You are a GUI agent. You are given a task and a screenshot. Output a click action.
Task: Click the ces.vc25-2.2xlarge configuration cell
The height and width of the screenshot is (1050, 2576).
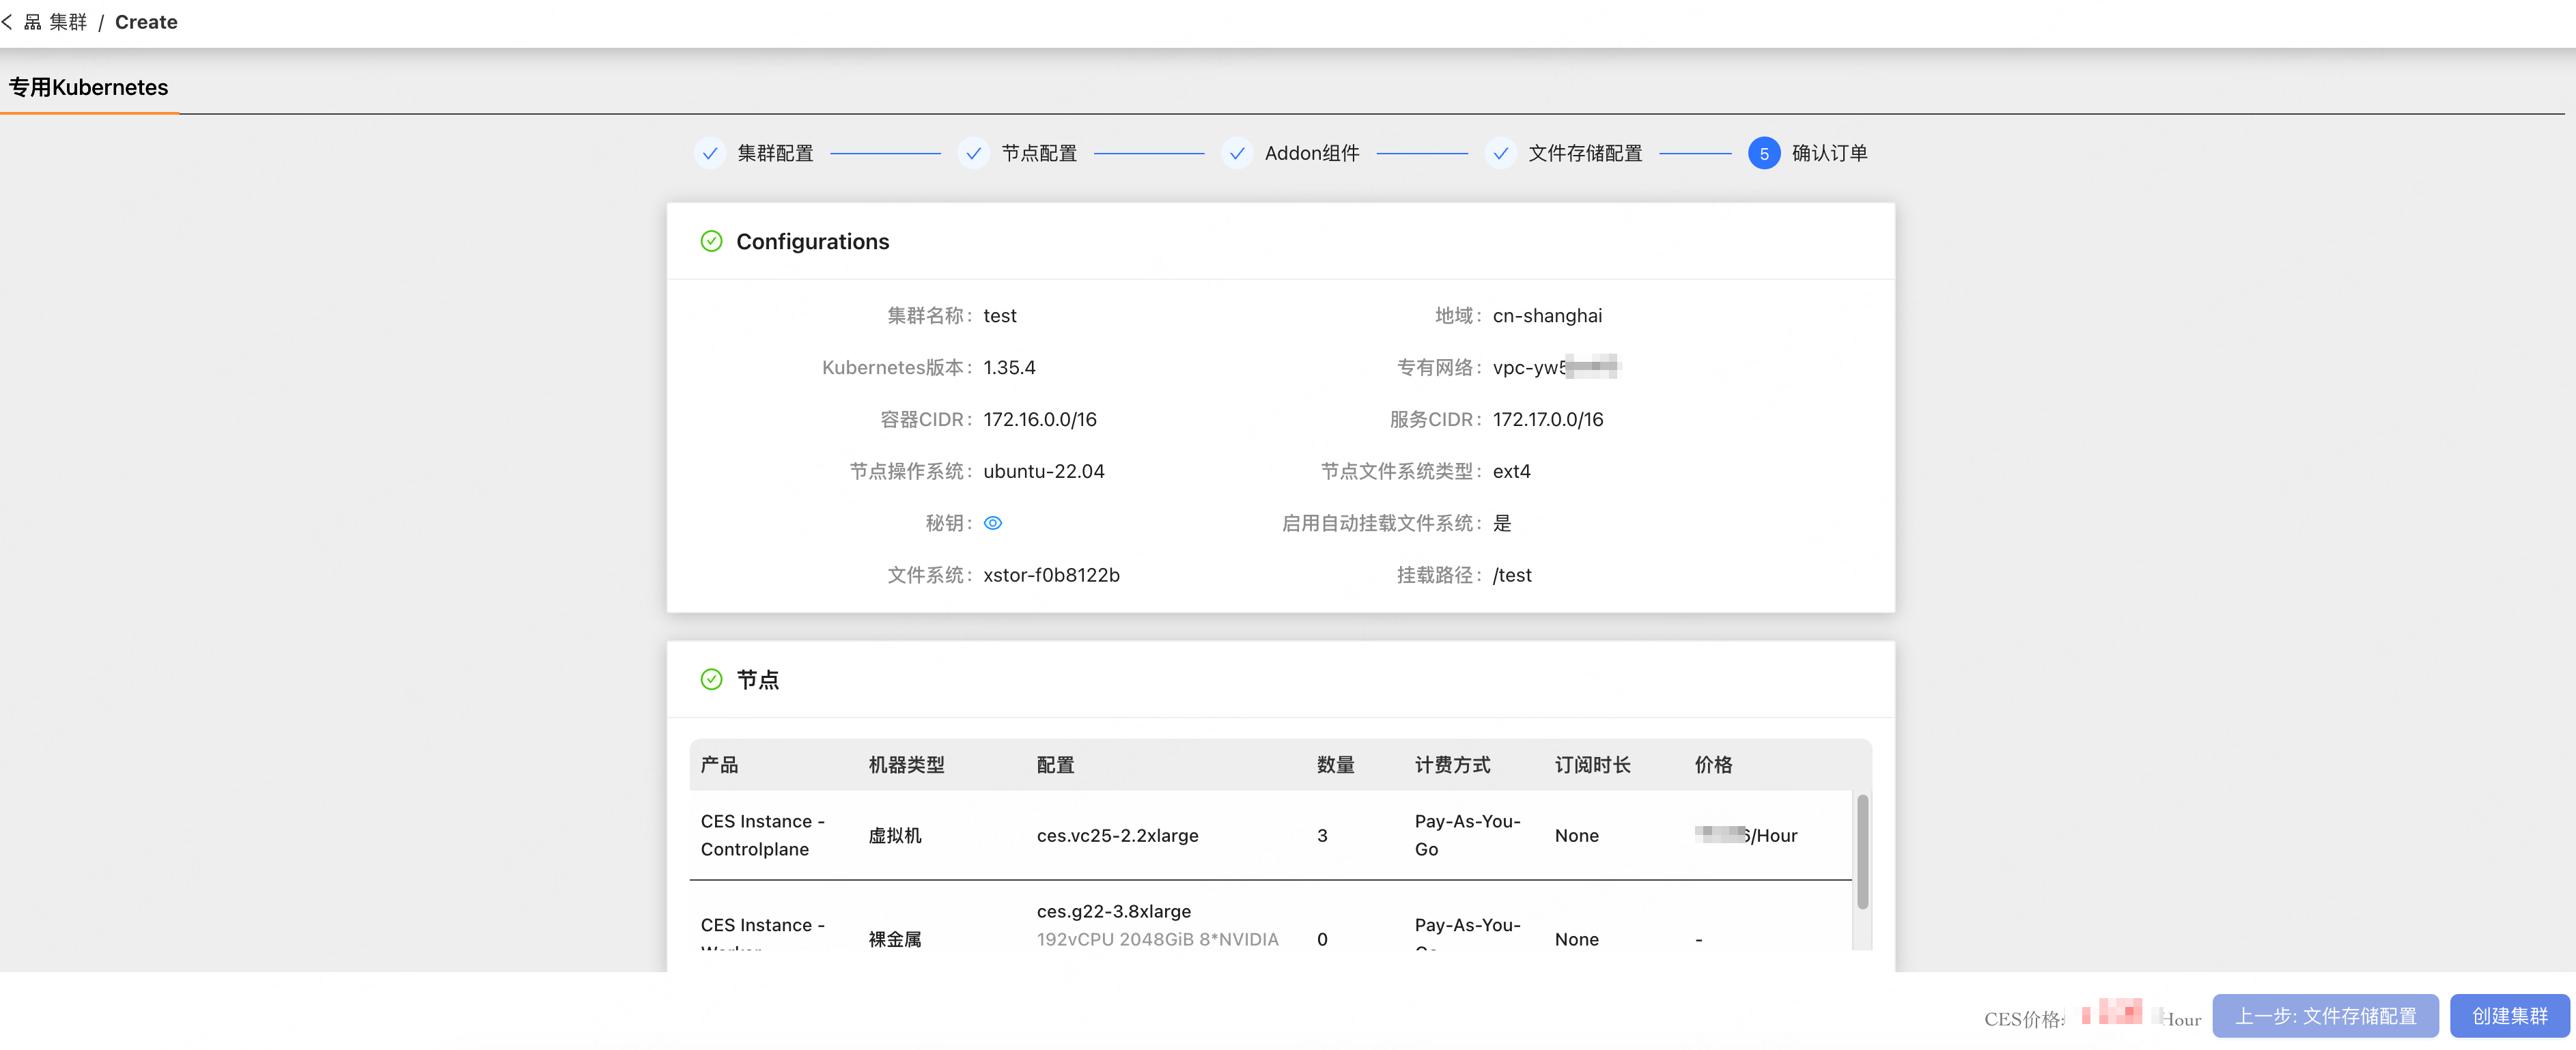(x=1117, y=836)
